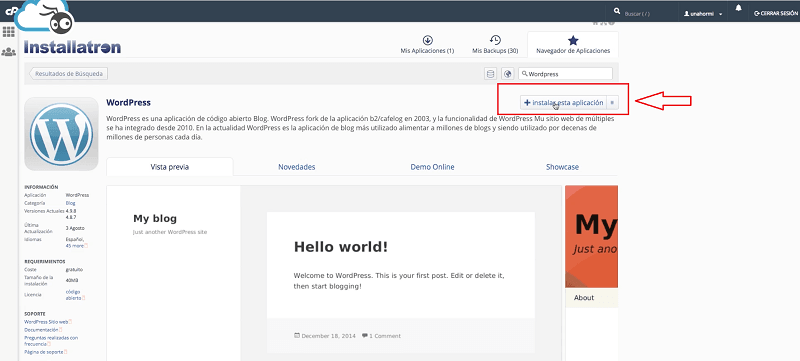Image resolution: width=800 pixels, height=361 pixels.
Task: Open the cPanel apps grid icon
Action: click(8, 32)
